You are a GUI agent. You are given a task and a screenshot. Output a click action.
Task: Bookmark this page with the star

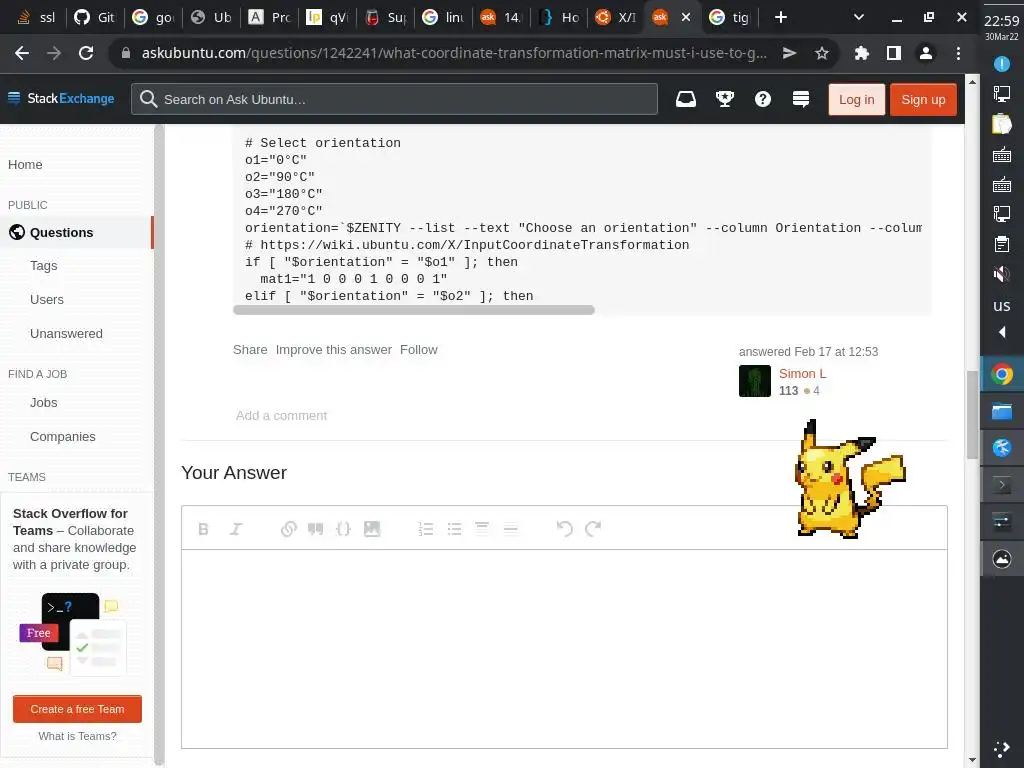click(x=822, y=53)
